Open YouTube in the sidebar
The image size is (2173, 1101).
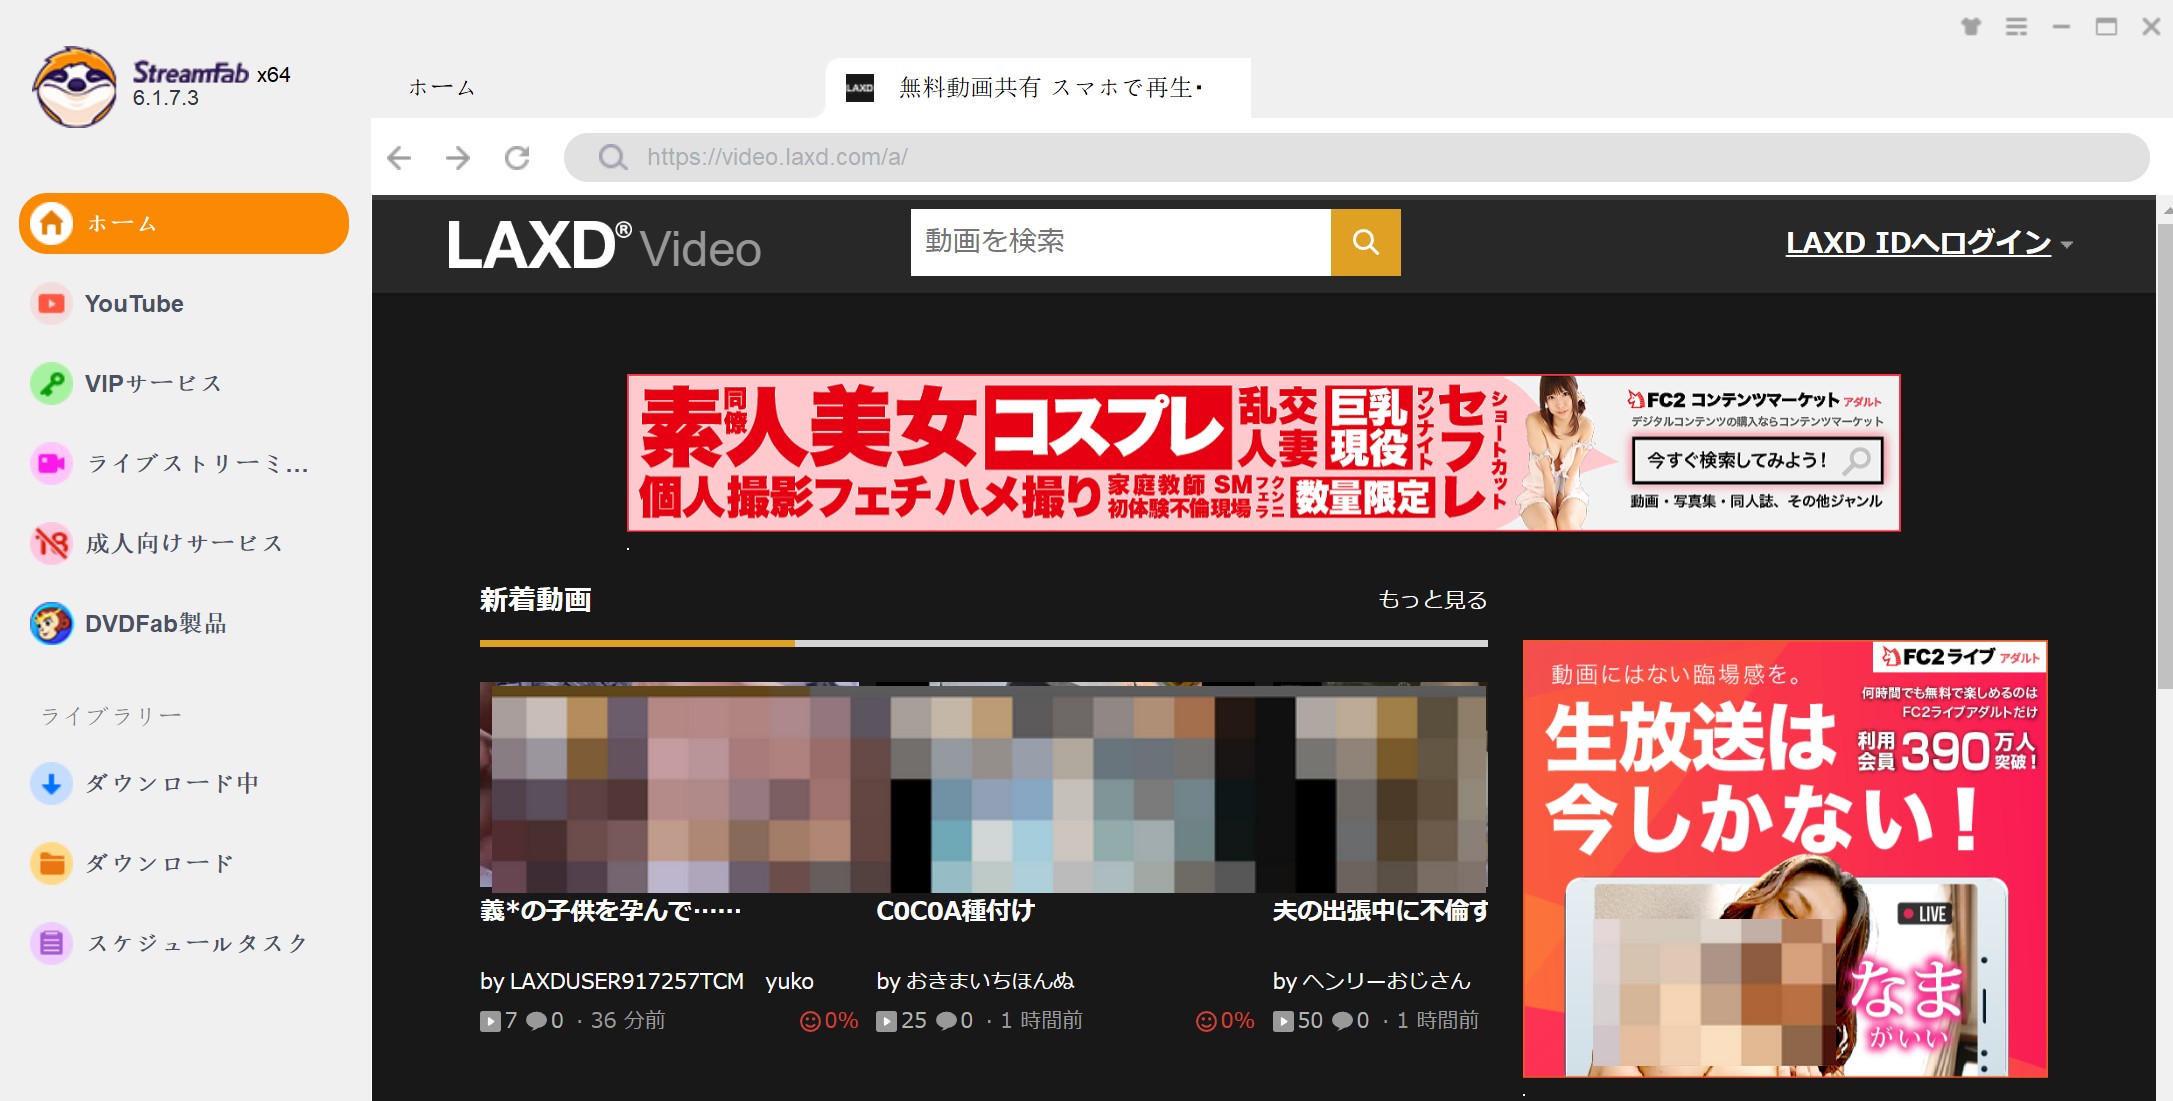pyautogui.click(x=134, y=304)
